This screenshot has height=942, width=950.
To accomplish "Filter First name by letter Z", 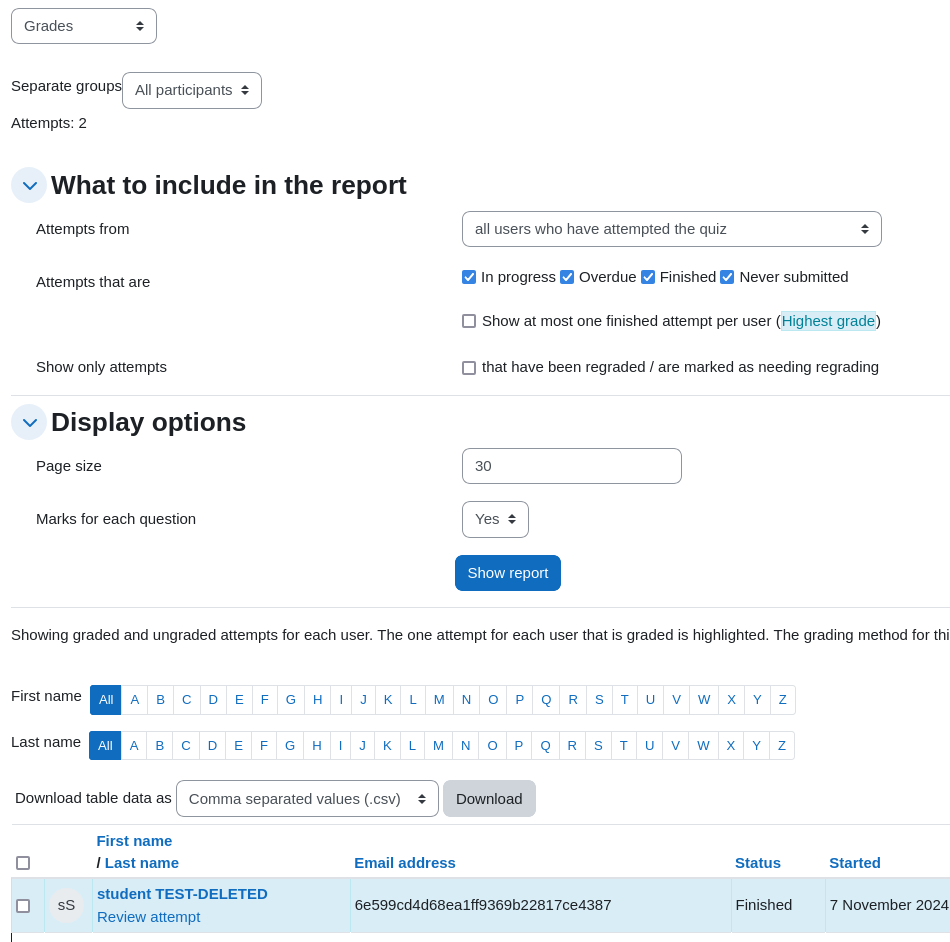I will click(x=783, y=700).
